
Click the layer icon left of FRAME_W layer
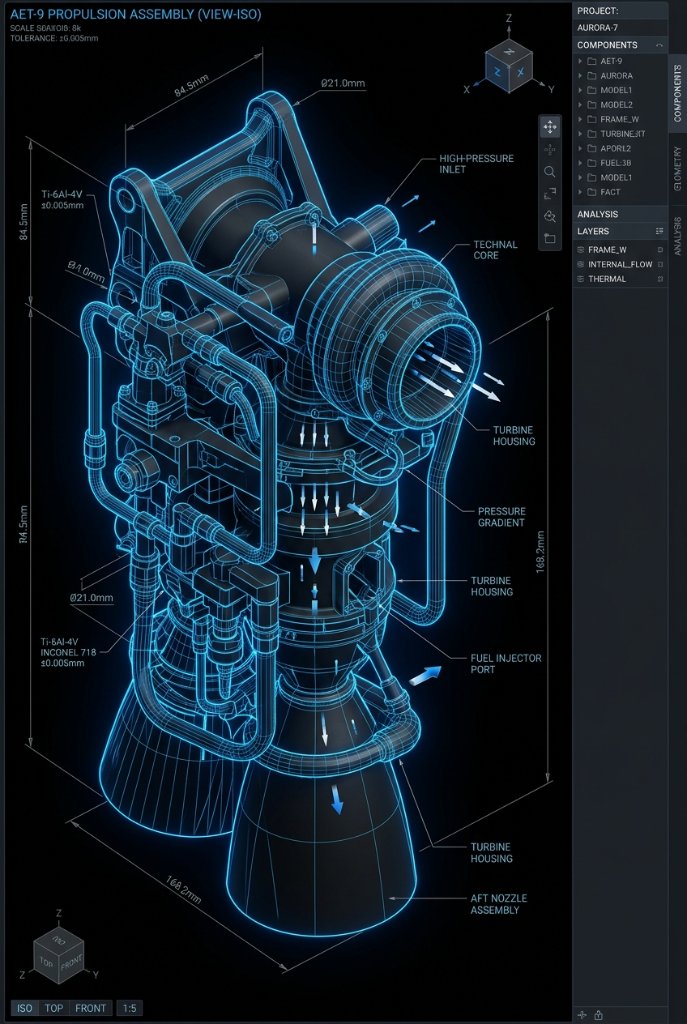581,249
